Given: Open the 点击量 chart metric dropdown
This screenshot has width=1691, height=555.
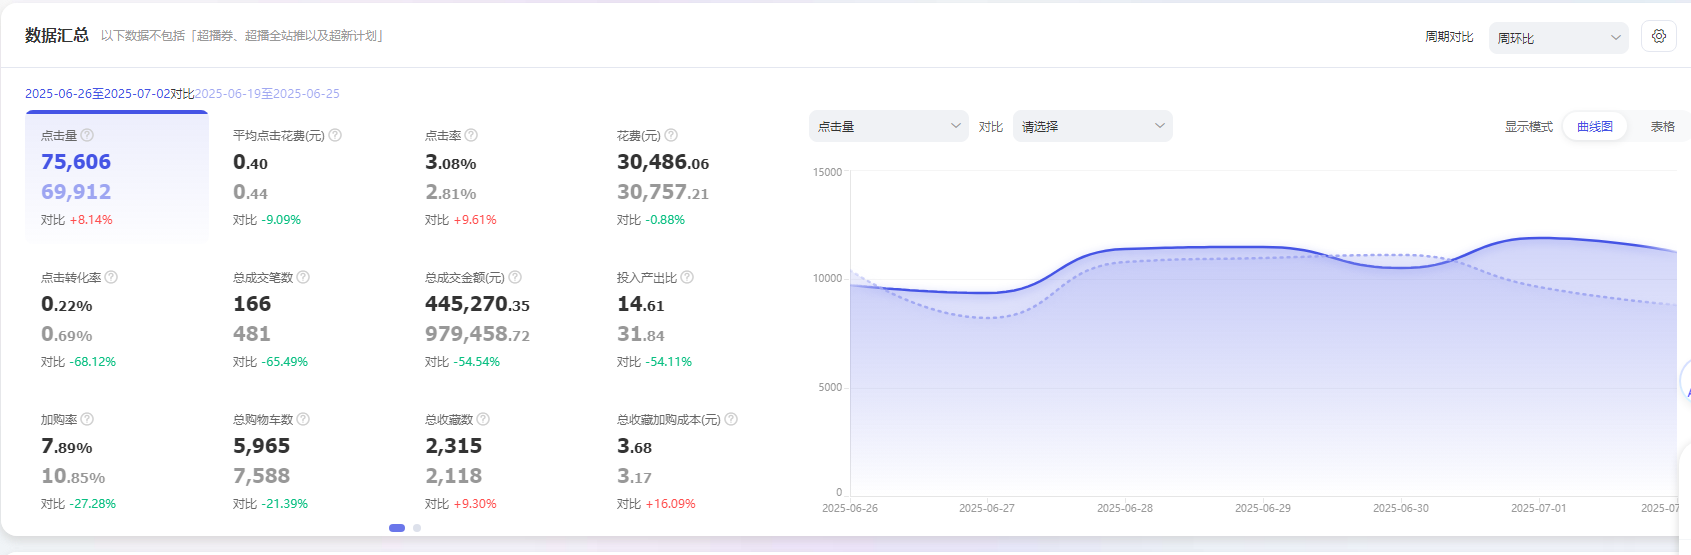Looking at the screenshot, I should point(888,126).
